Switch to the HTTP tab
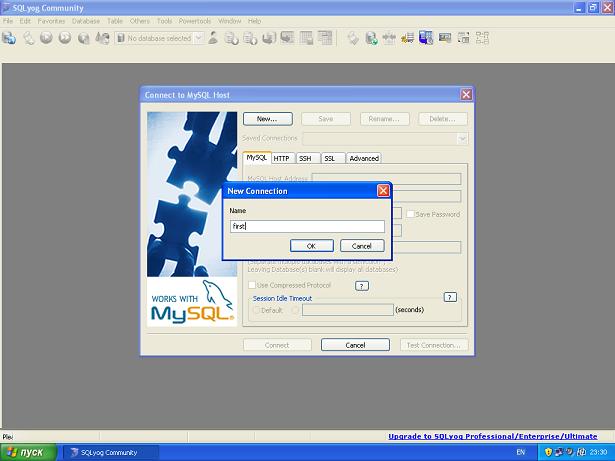This screenshot has width=615, height=461. [282, 159]
